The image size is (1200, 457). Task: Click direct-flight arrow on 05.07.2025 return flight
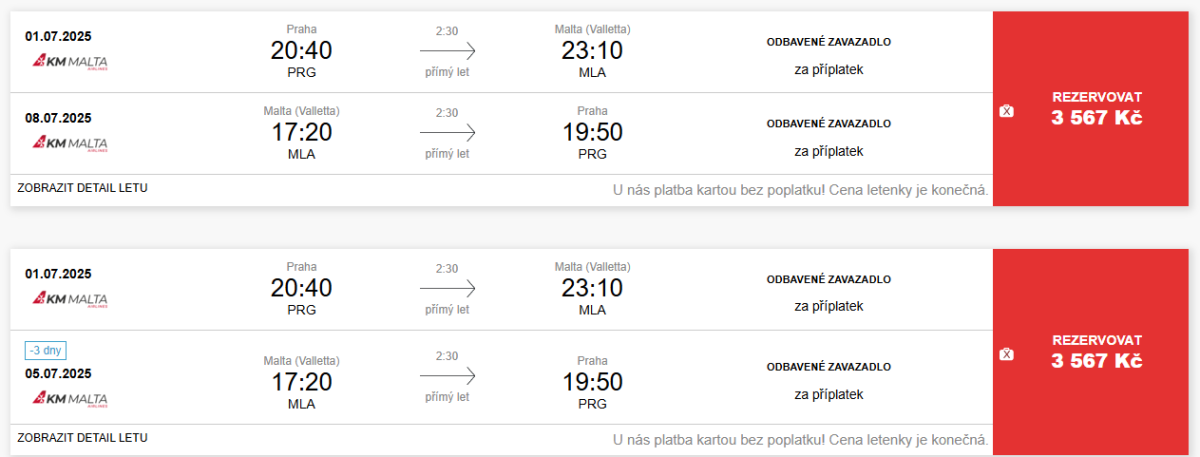click(447, 376)
